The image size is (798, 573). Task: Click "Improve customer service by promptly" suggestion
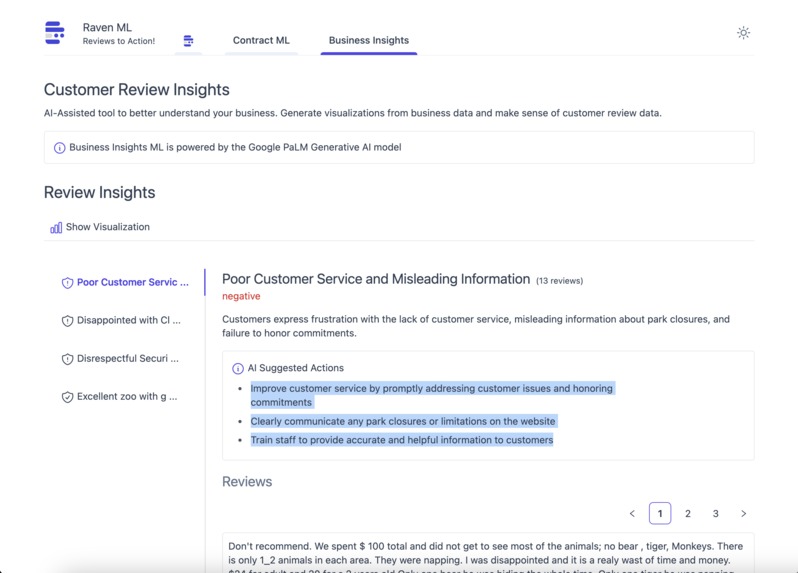click(x=432, y=395)
